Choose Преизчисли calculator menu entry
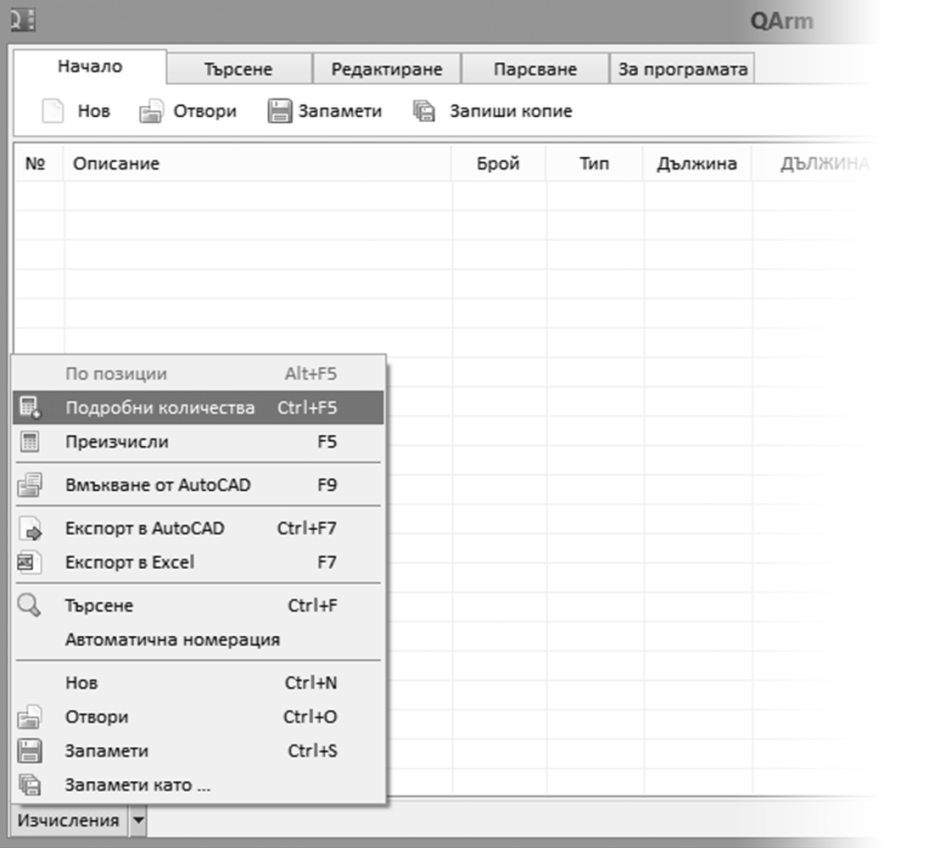This screenshot has height=848, width=940. (x=116, y=442)
